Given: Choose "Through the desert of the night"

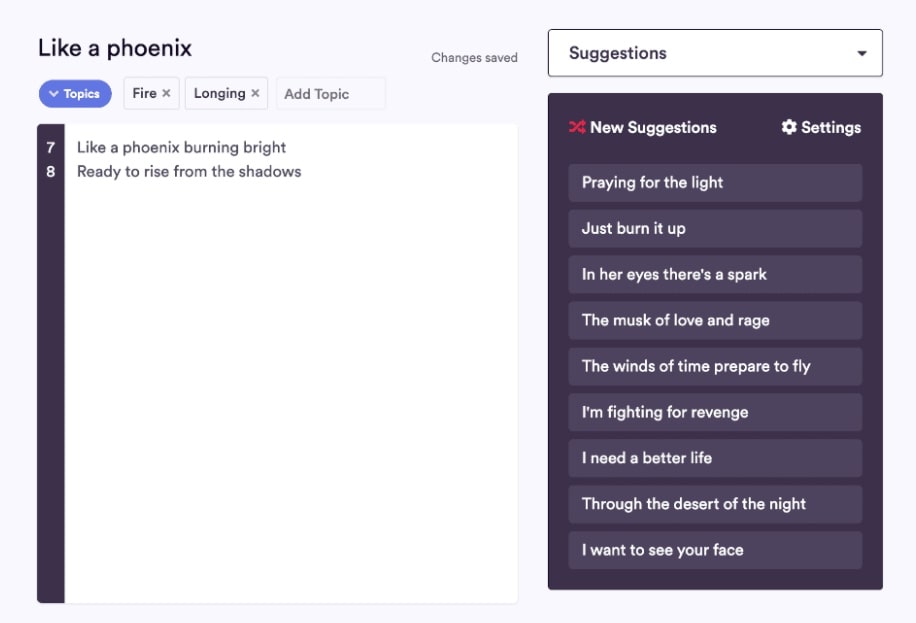Looking at the screenshot, I should point(714,504).
